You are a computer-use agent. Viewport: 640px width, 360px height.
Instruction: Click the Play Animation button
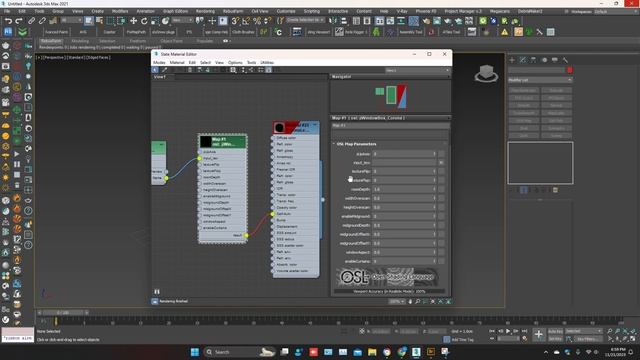pos(508,331)
